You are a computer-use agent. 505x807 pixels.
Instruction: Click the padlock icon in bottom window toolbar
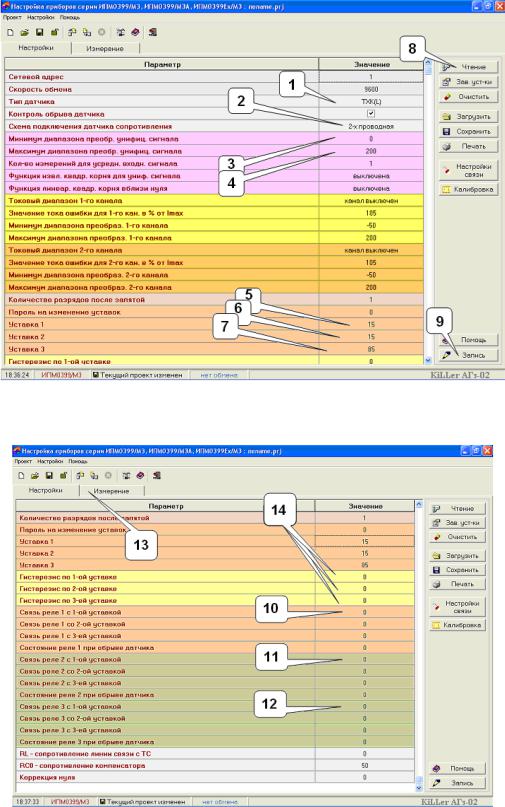click(x=63, y=476)
